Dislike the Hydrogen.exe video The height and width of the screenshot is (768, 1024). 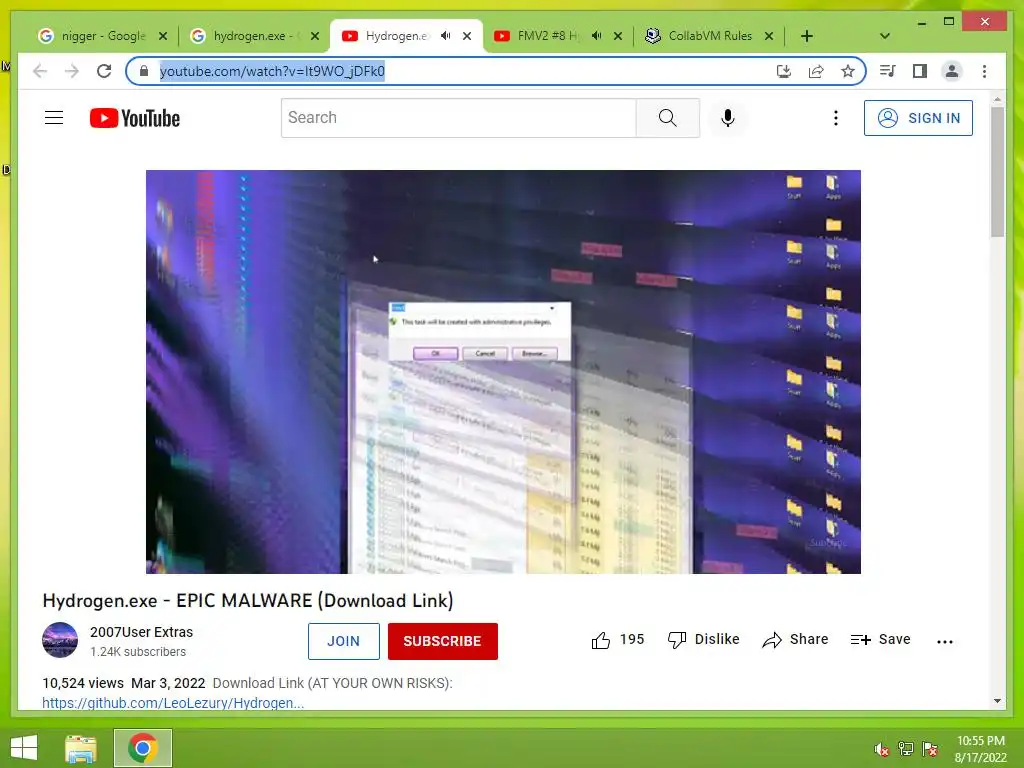703,640
